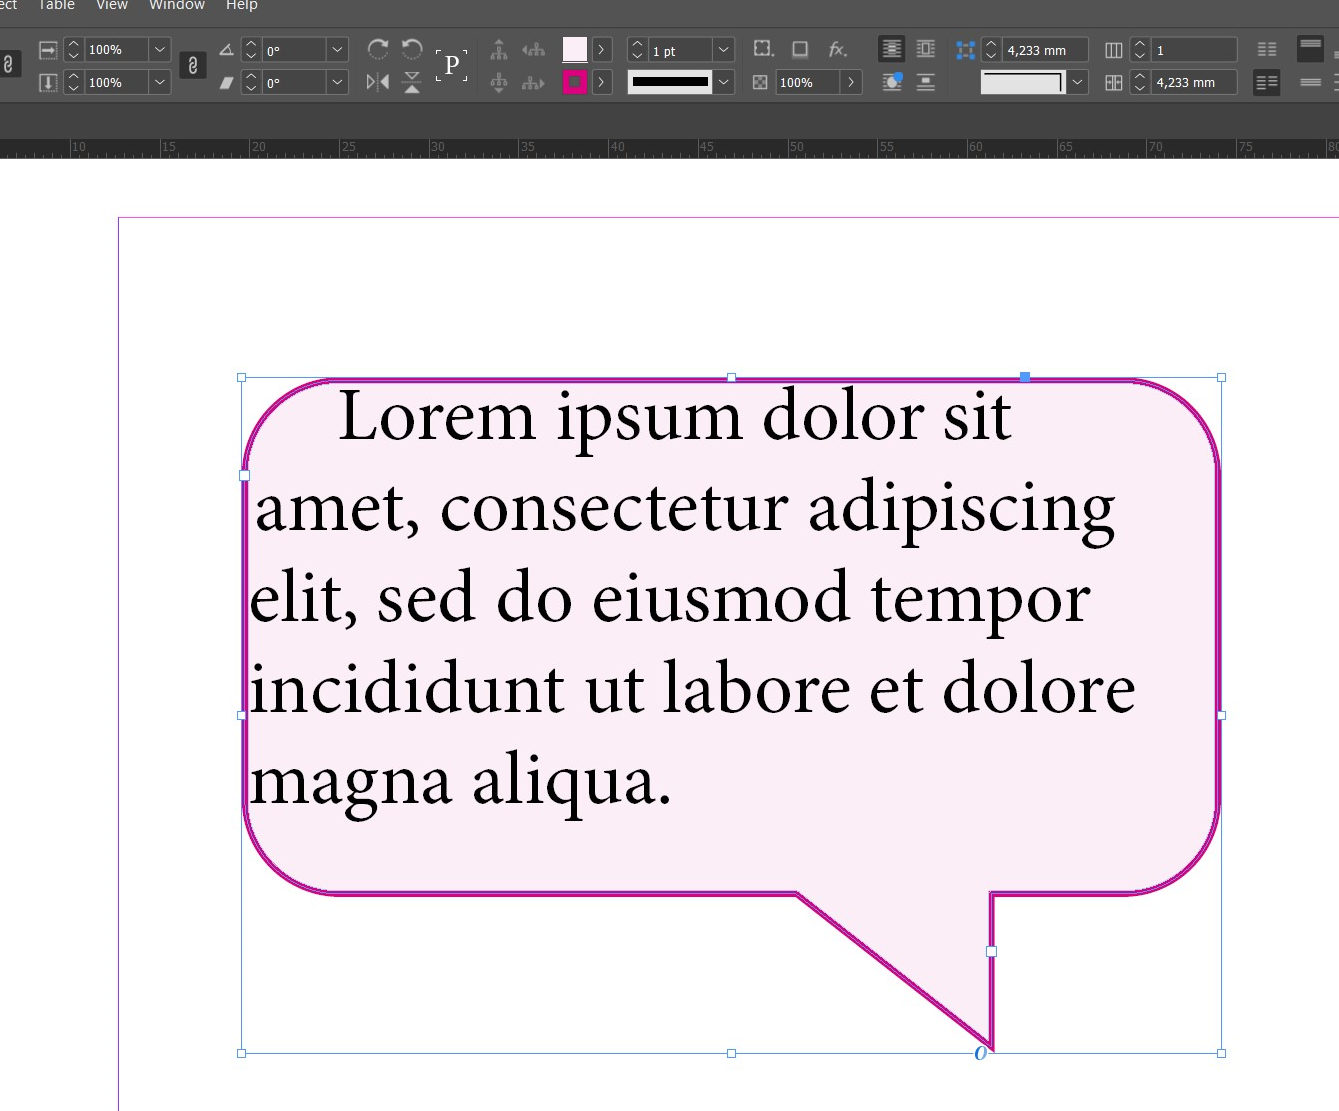This screenshot has height=1111, width=1339.
Task: Click the Select Next Object icon
Action: pos(534,82)
